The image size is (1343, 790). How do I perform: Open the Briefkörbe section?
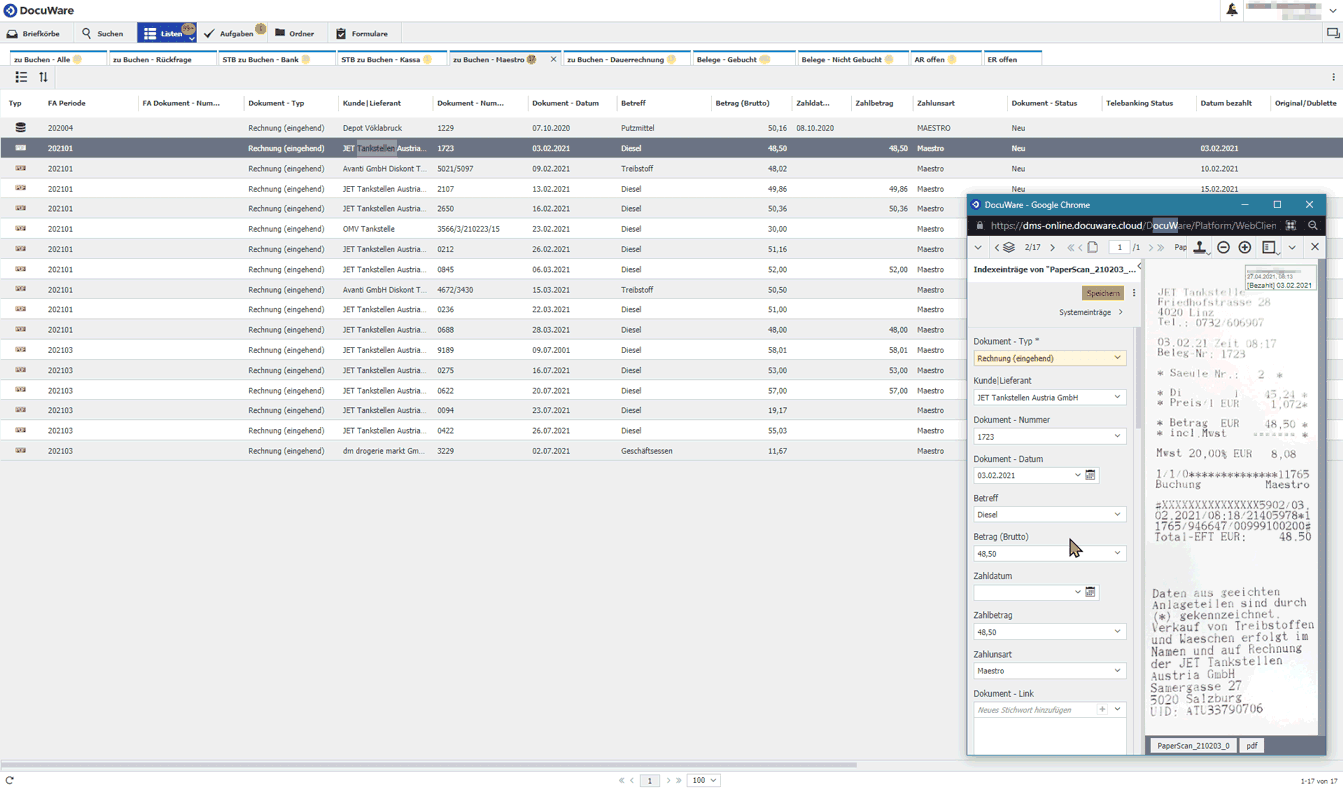pyautogui.click(x=34, y=34)
